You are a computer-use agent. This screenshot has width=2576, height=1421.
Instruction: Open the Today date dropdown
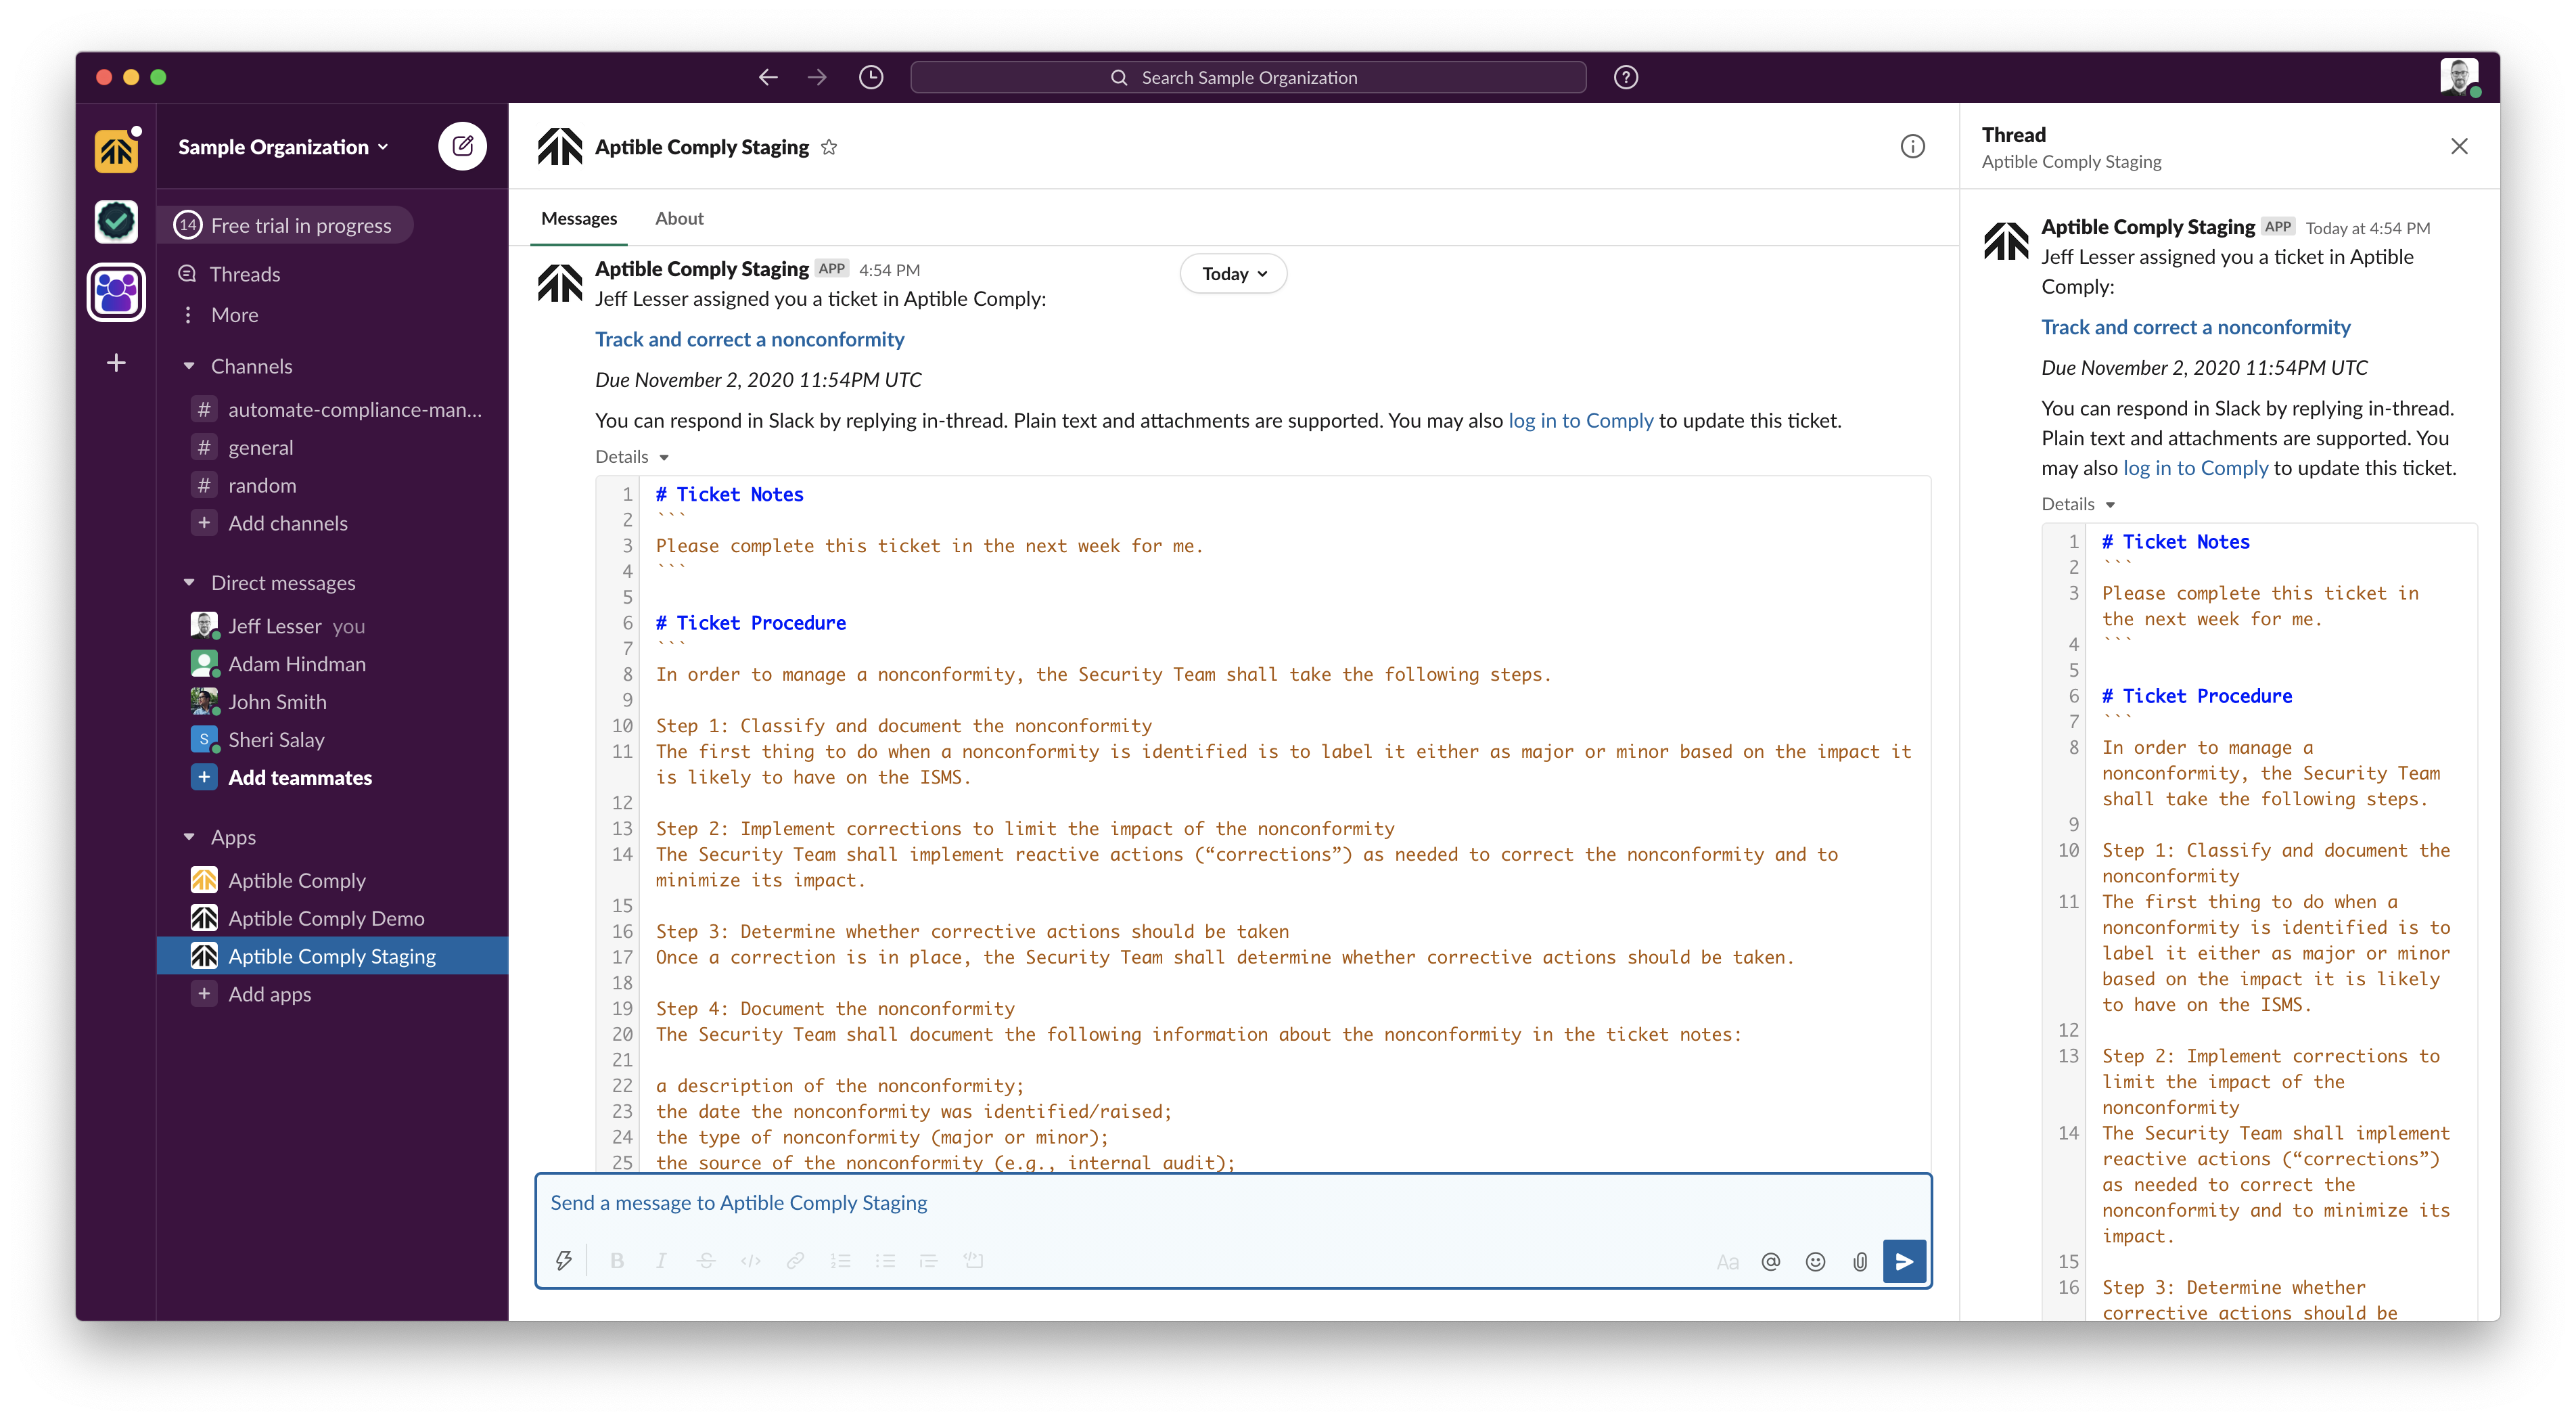pyautogui.click(x=1233, y=274)
